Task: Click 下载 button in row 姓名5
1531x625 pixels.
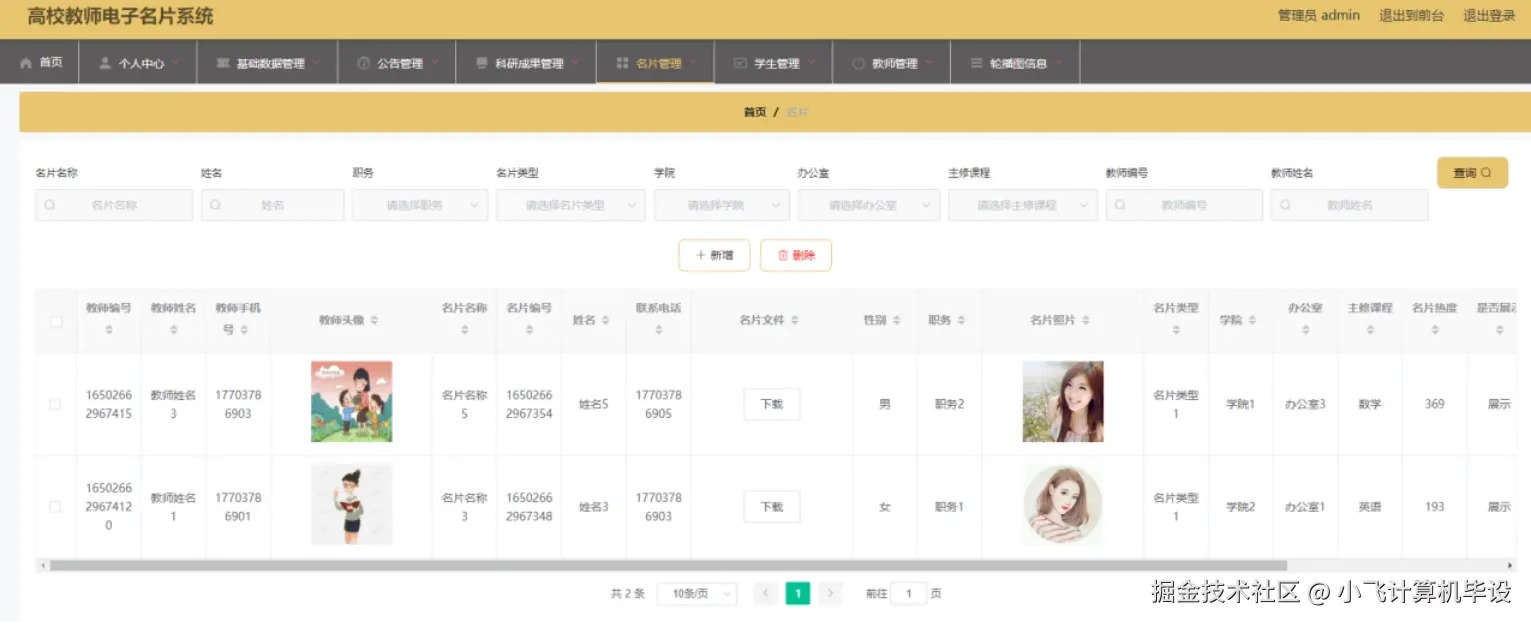Action: (x=772, y=404)
